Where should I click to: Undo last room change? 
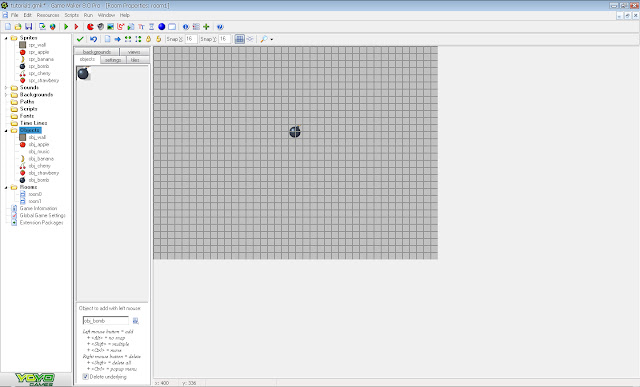click(x=93, y=39)
